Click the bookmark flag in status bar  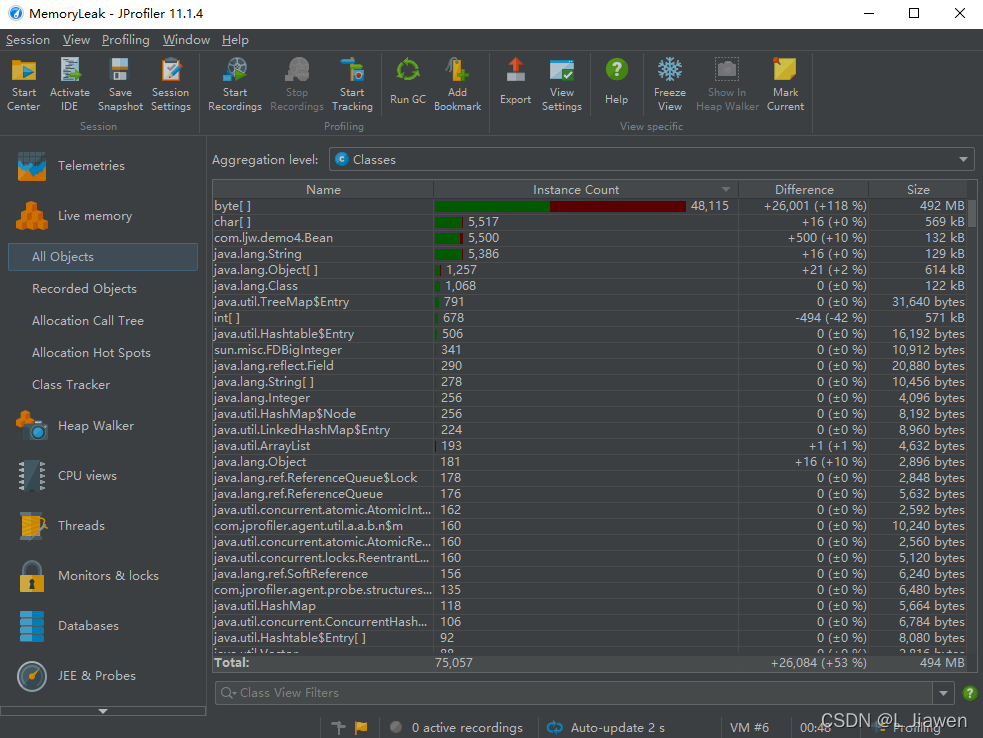point(361,727)
